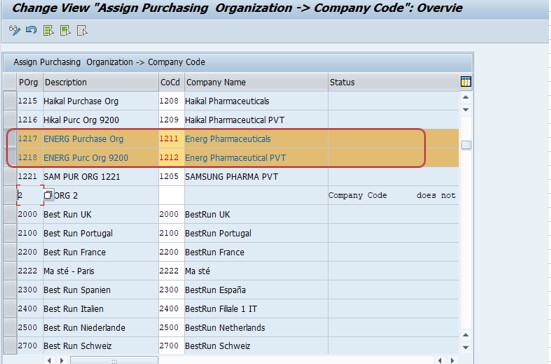Click Status column header
The width and height of the screenshot is (551, 364).
[394, 82]
